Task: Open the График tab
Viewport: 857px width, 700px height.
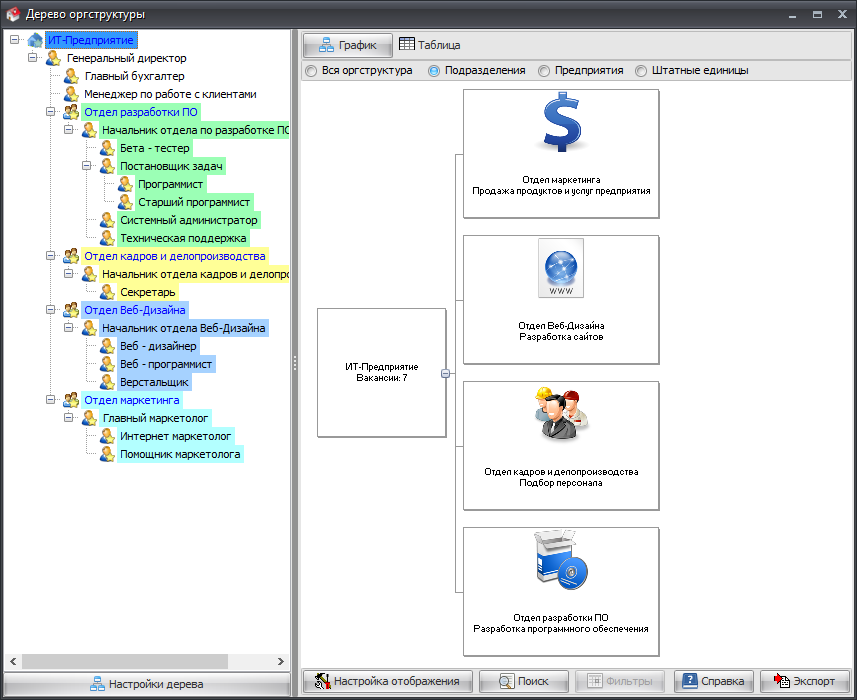Action: coord(347,45)
